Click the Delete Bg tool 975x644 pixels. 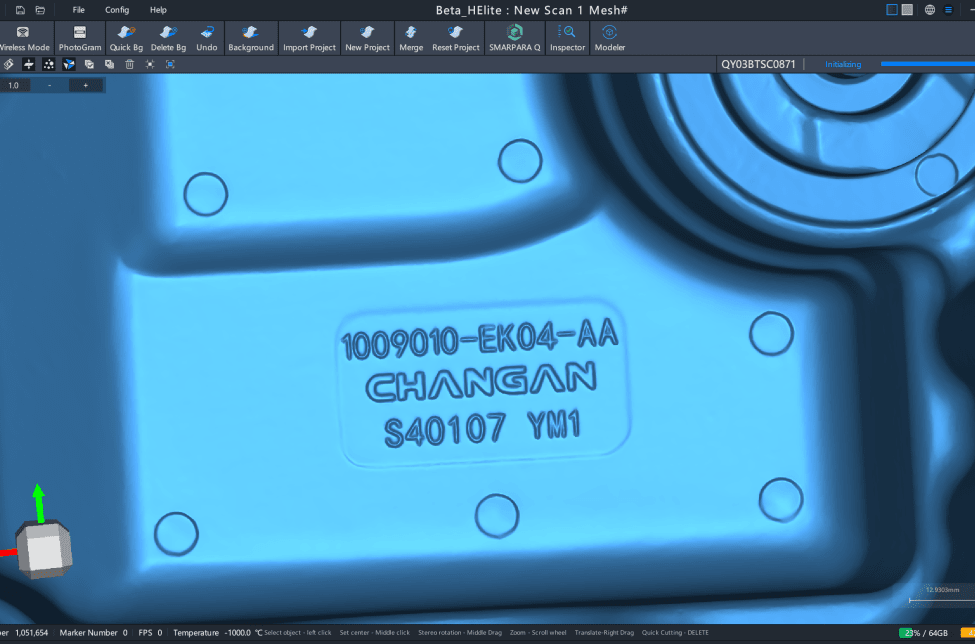click(x=169, y=39)
